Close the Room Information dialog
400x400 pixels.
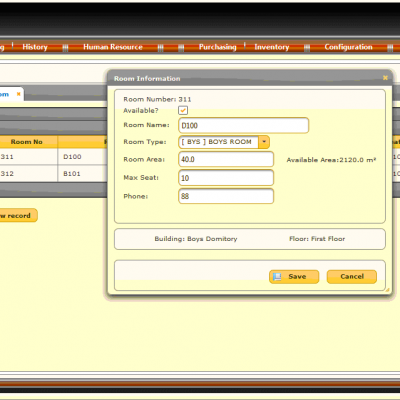coord(385,78)
